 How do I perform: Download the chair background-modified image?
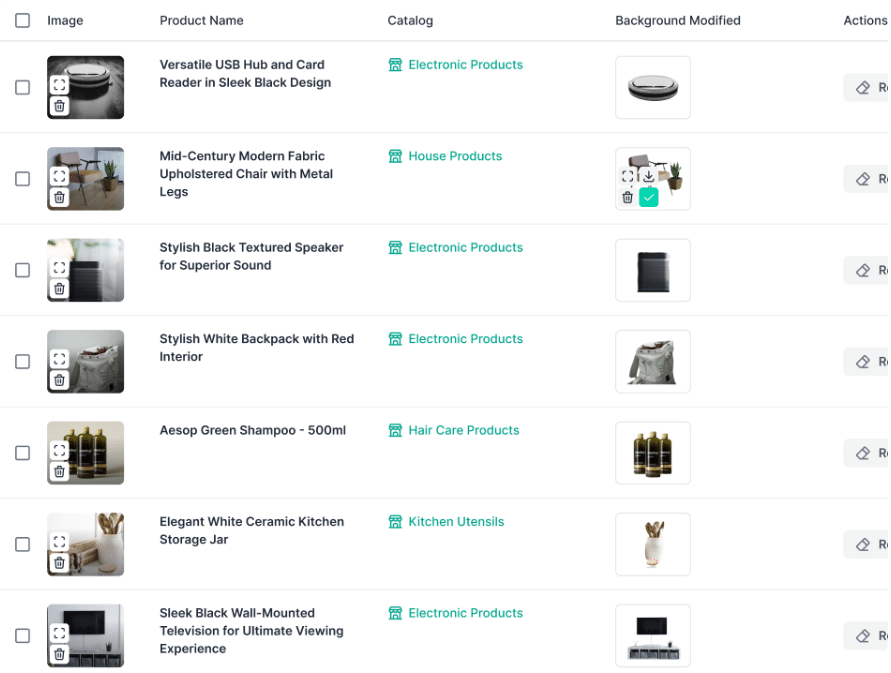pyautogui.click(x=648, y=176)
